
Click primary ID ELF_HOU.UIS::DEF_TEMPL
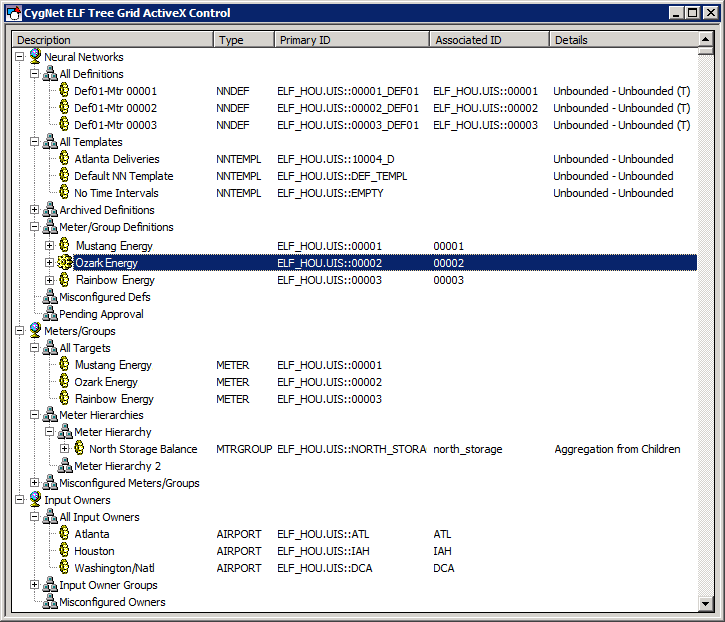(342, 176)
